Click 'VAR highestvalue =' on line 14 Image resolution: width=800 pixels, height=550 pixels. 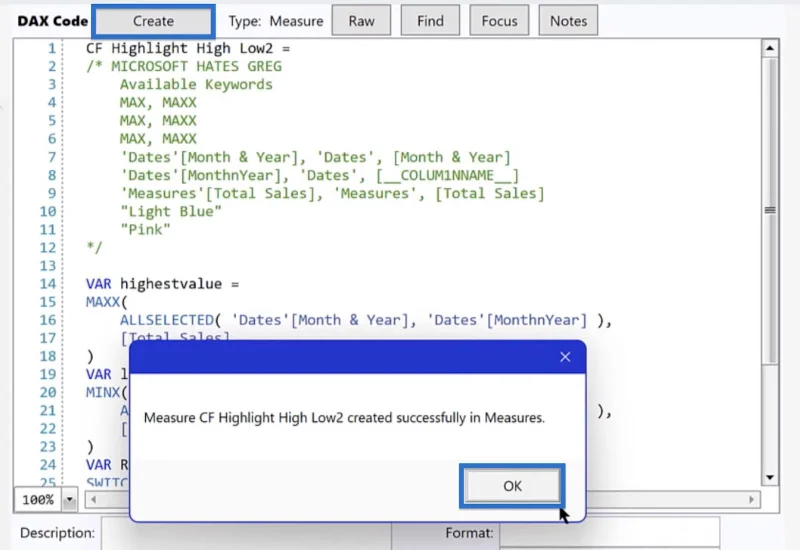click(162, 284)
